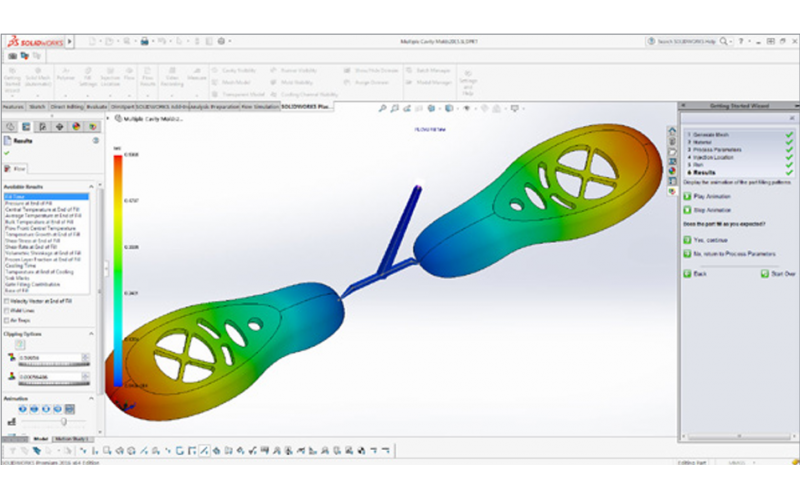The height and width of the screenshot is (500, 800).
Task: Toggle Transparent Model
Action: (238, 94)
